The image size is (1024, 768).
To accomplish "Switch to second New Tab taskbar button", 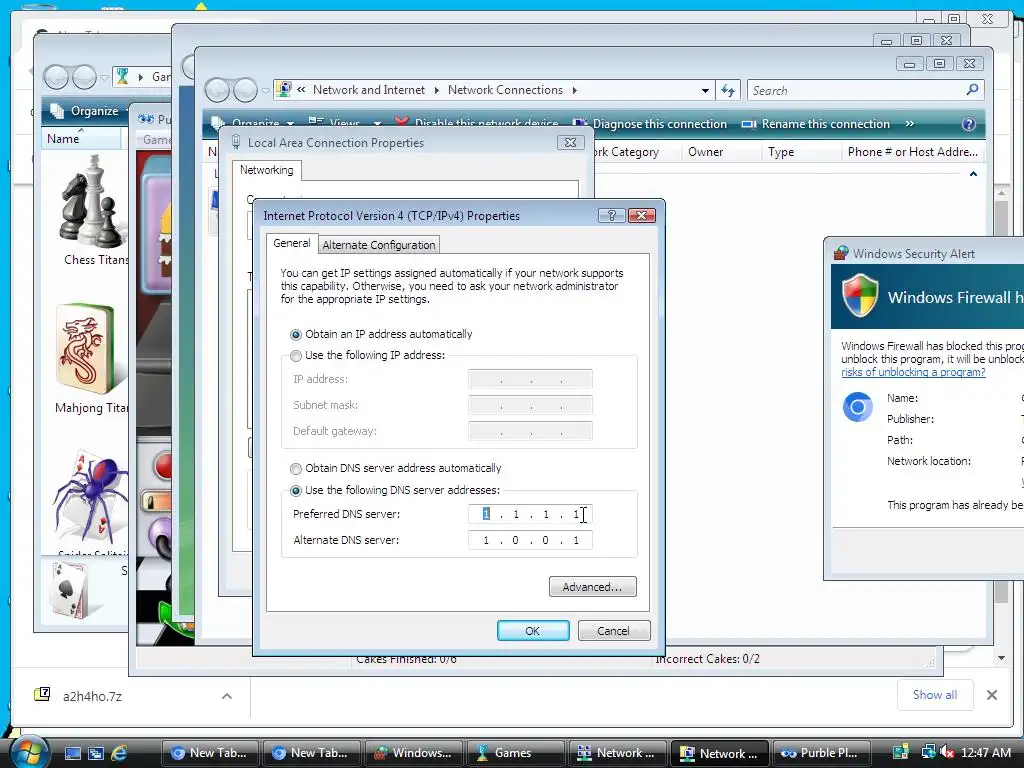I will click(312, 753).
